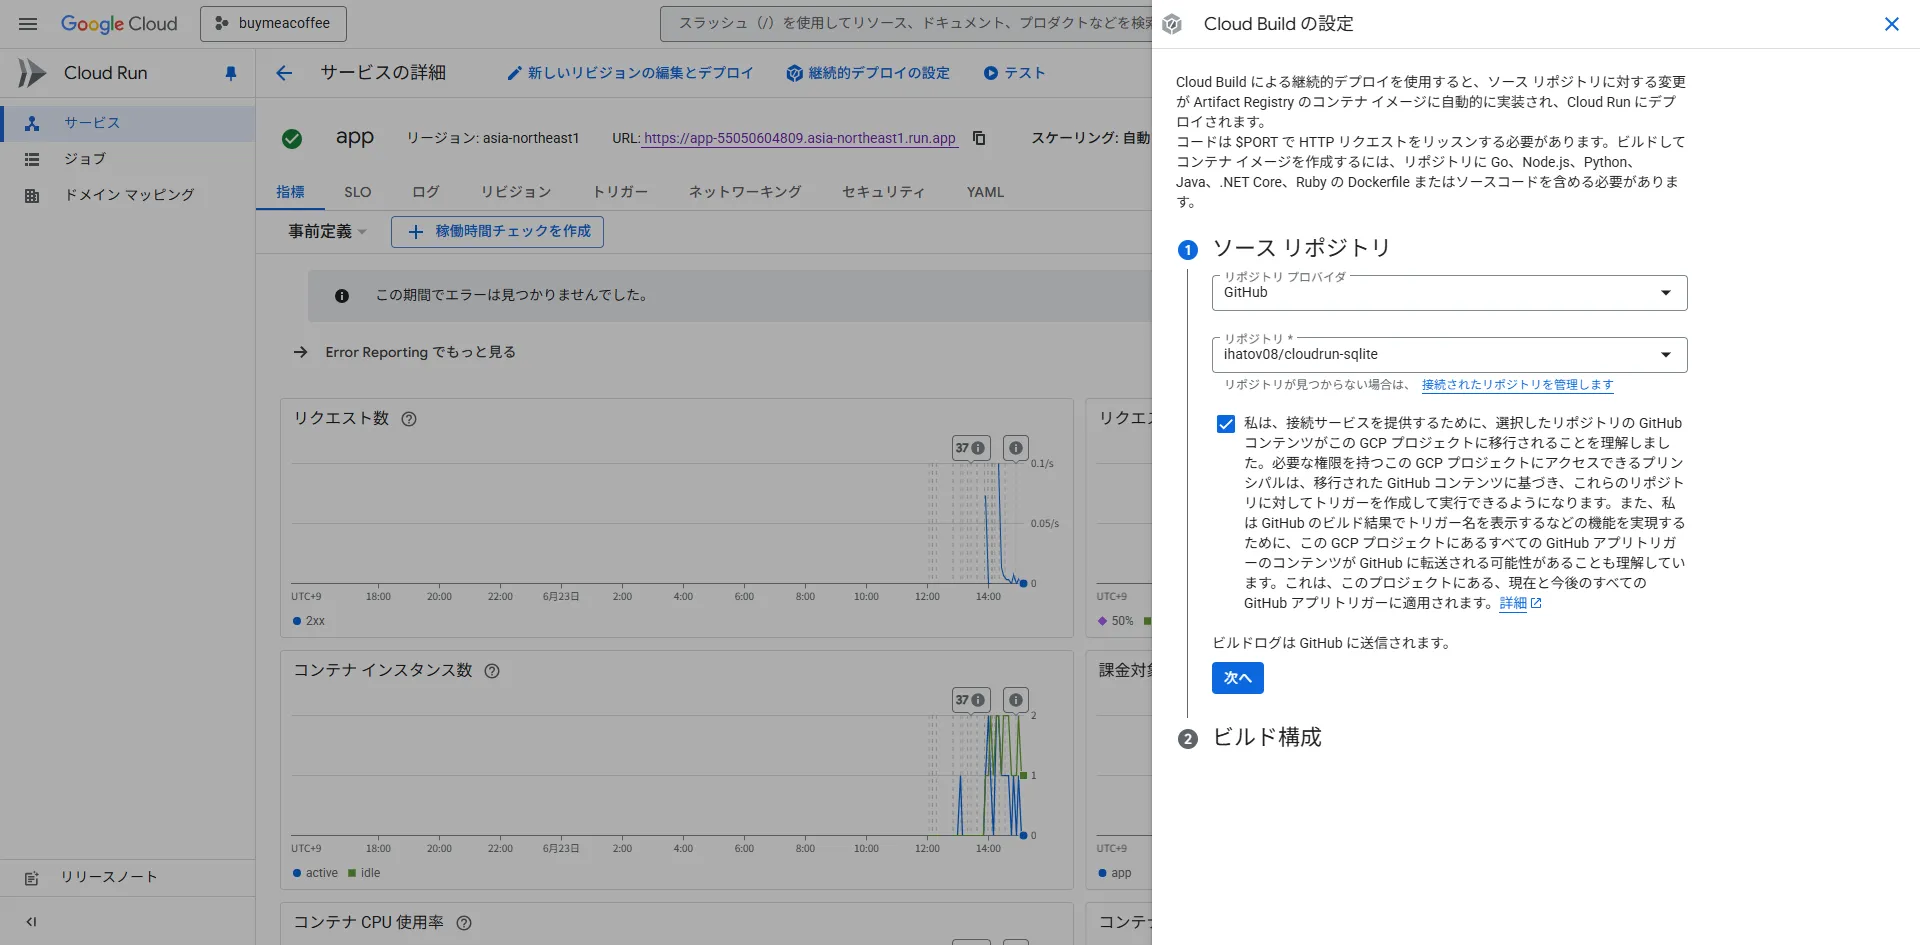Open the 詳細 external link
This screenshot has height=945, width=1920.
pos(1520,603)
